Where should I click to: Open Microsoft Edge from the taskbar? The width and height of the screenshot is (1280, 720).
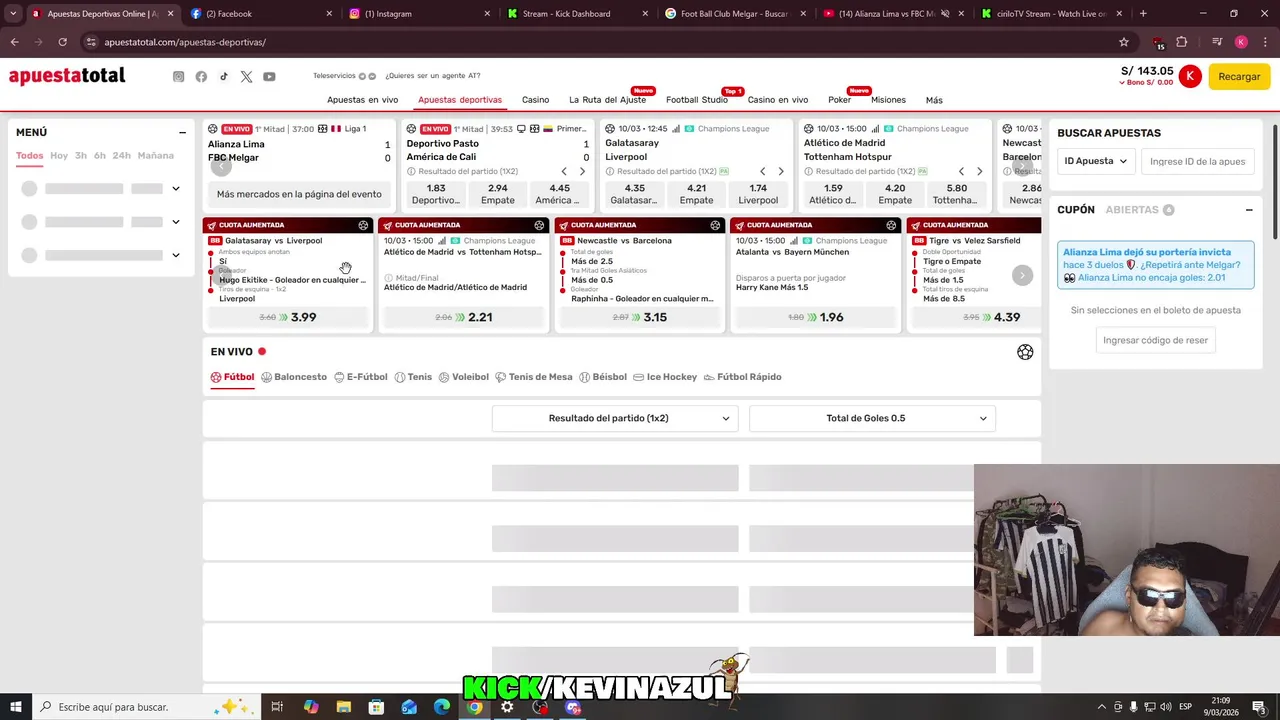click(442, 707)
